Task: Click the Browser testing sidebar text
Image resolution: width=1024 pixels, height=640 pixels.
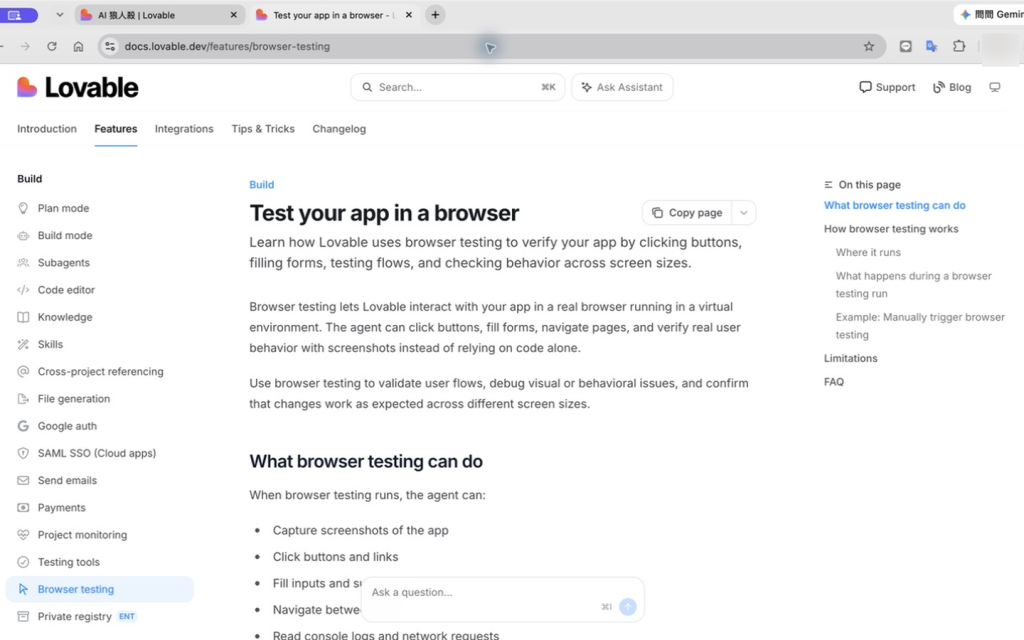Action: coord(76,589)
